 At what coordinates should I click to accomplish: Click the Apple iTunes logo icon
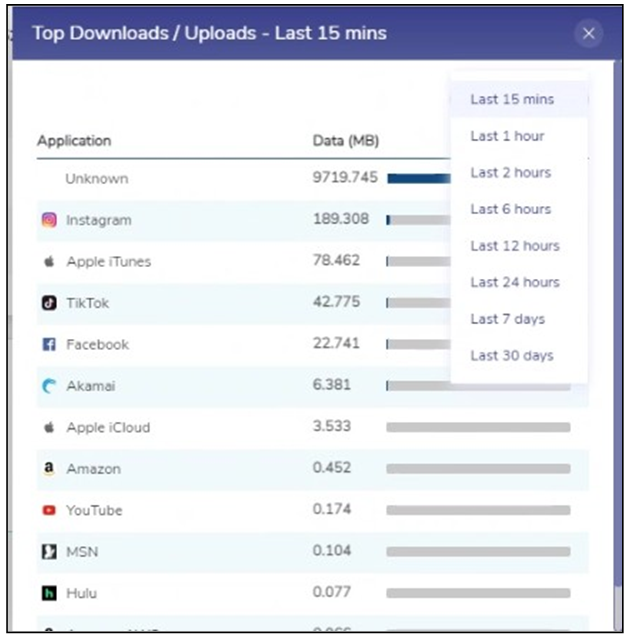tap(48, 262)
